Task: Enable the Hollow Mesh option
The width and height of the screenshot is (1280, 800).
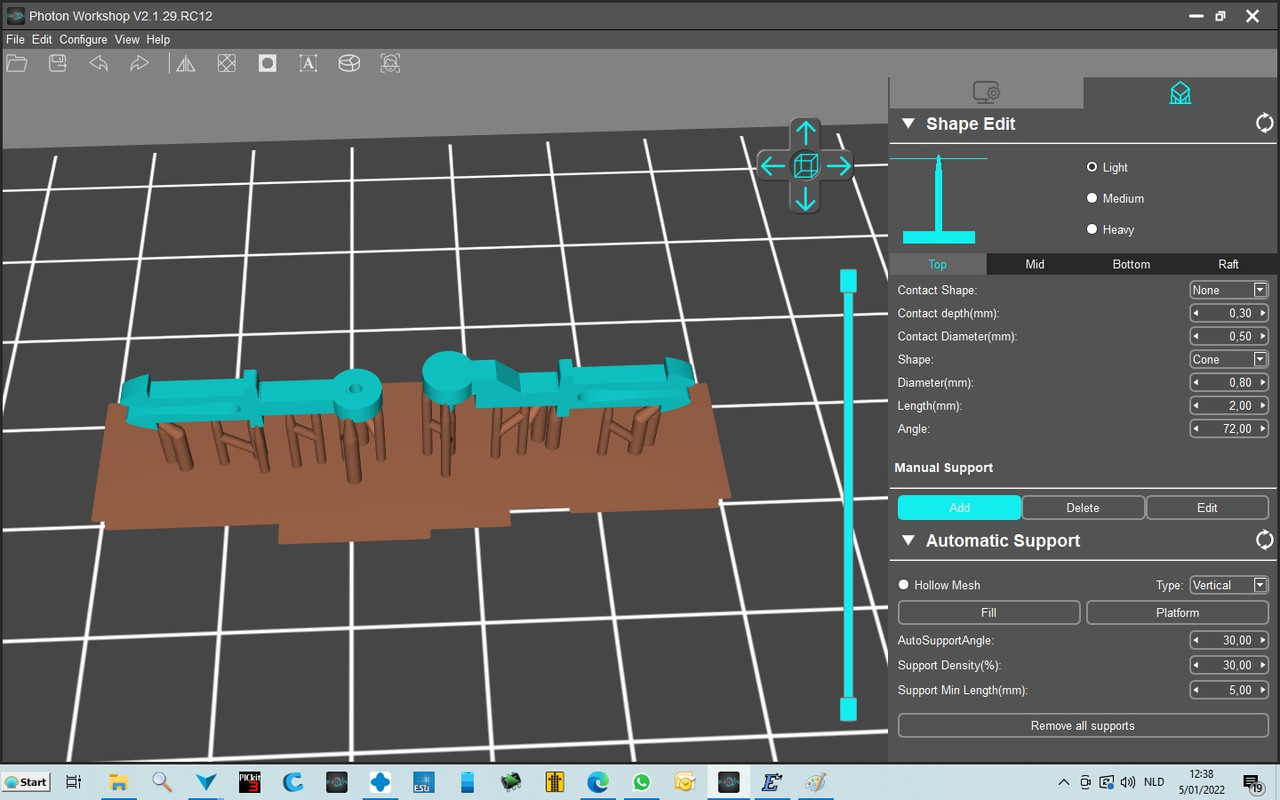Action: [x=904, y=585]
